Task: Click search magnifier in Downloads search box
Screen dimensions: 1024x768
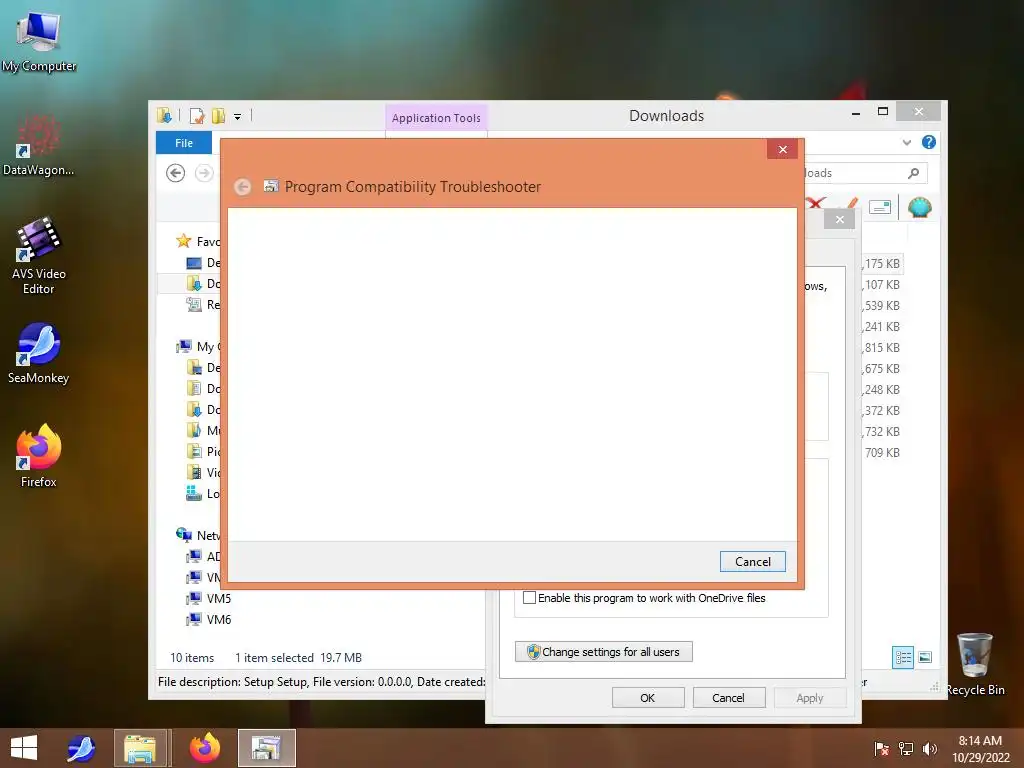Action: point(914,173)
